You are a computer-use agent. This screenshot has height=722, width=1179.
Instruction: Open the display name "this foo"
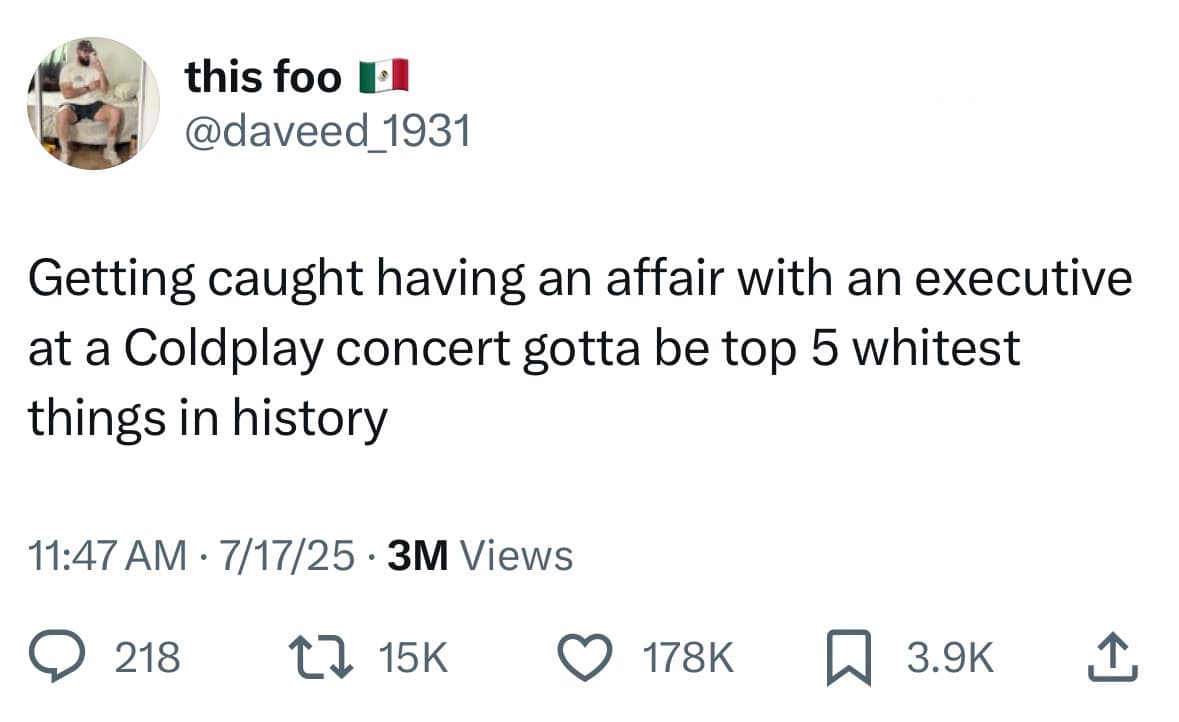(x=263, y=77)
